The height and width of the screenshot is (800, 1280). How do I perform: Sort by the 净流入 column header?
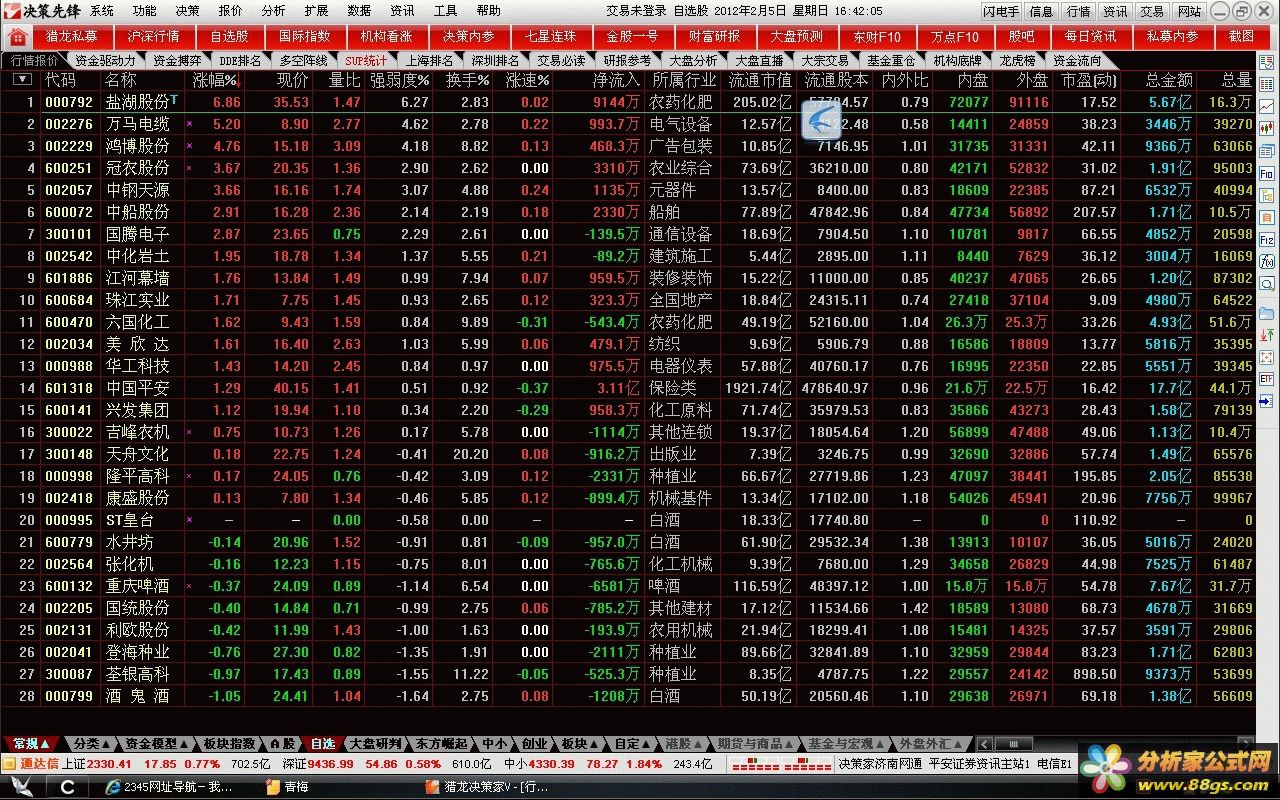click(616, 79)
